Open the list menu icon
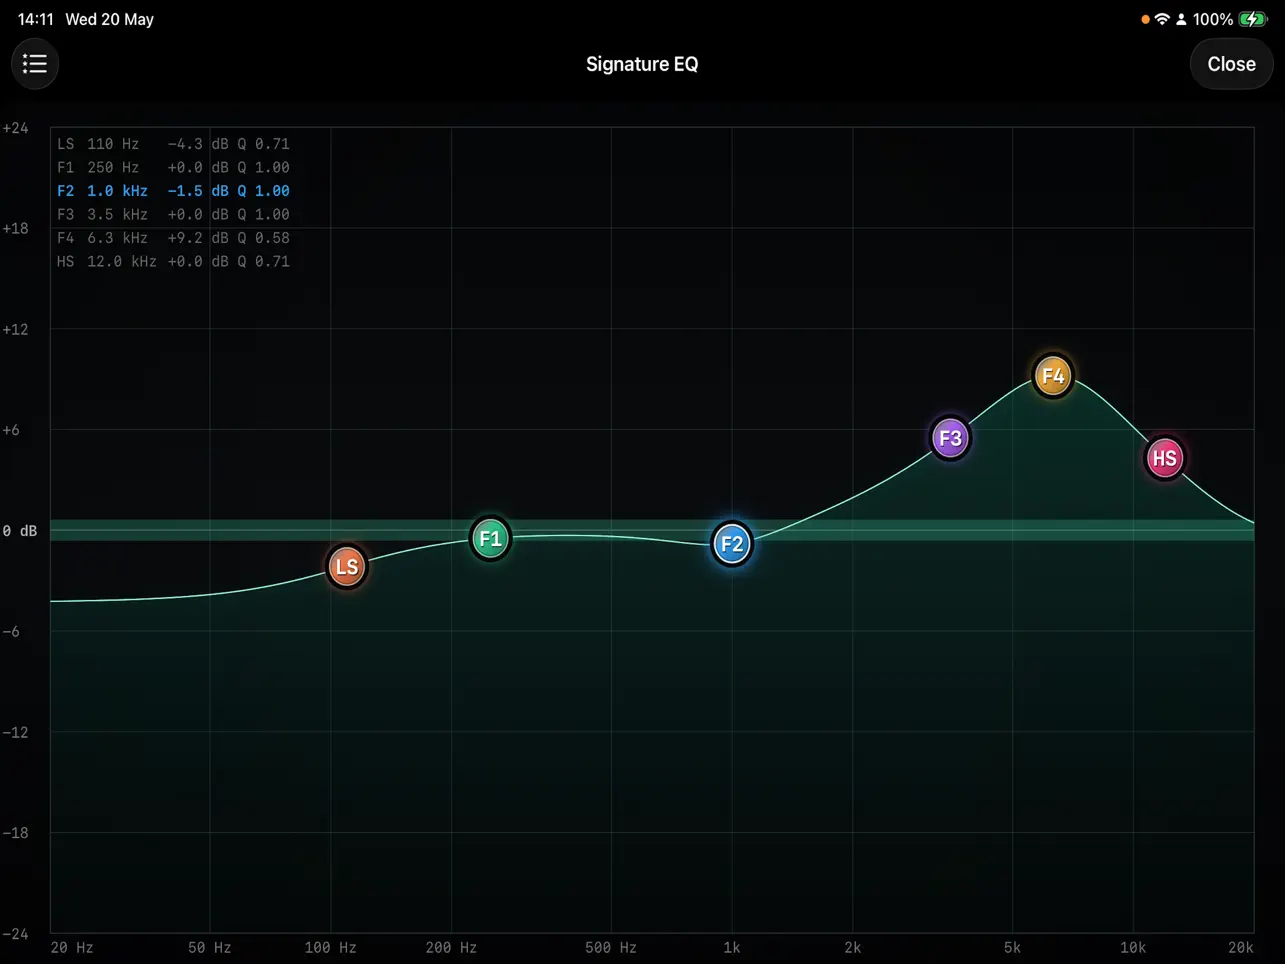1285x964 pixels. point(35,64)
